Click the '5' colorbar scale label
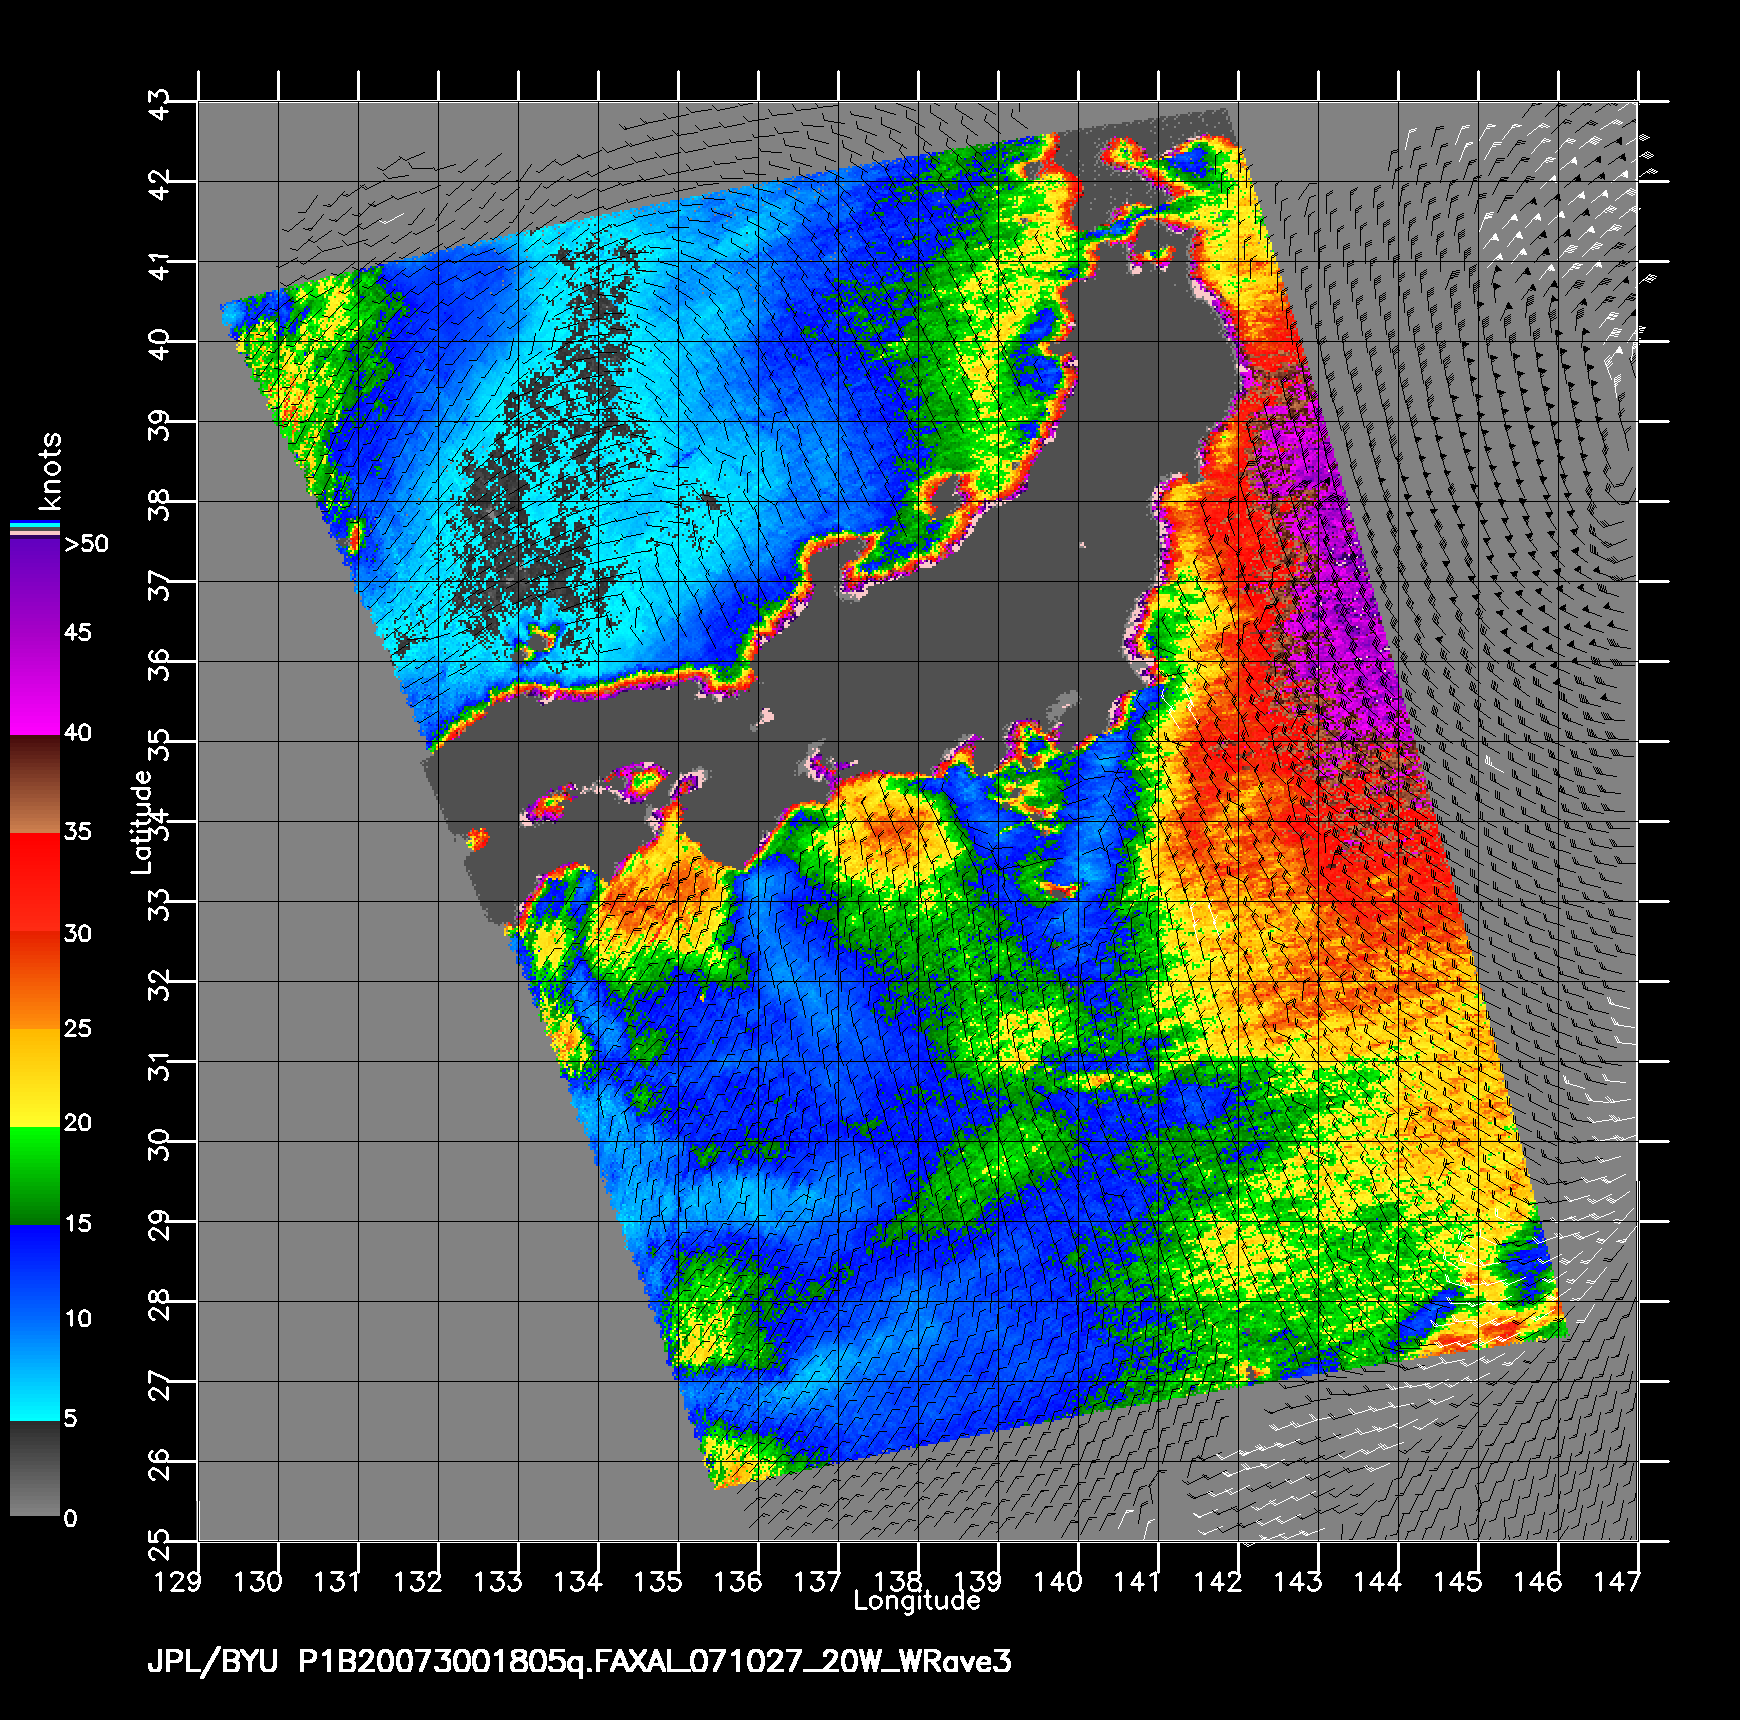1740x1720 pixels. 70,1419
